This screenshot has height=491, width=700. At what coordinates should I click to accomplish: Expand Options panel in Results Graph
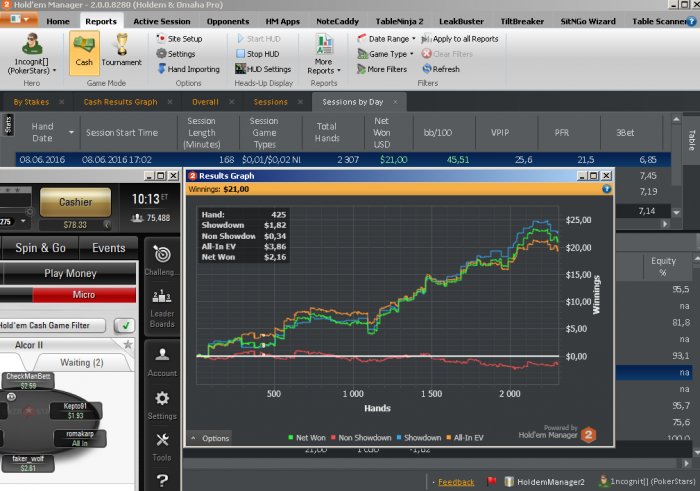pos(209,438)
